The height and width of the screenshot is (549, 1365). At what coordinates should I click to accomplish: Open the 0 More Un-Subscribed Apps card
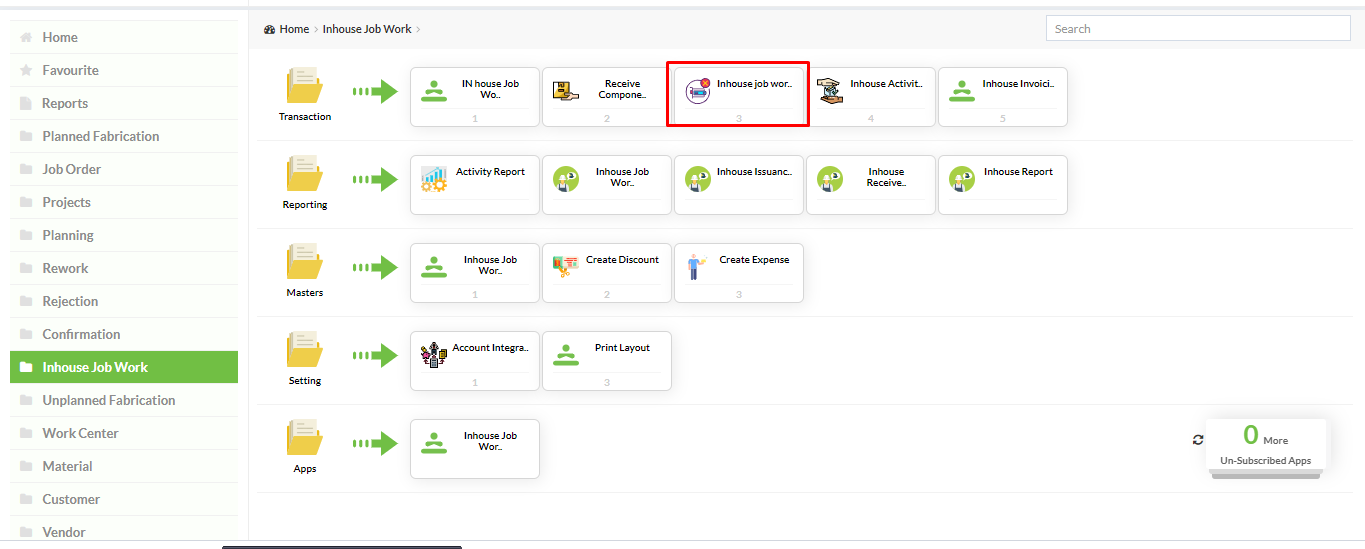coord(1266,446)
